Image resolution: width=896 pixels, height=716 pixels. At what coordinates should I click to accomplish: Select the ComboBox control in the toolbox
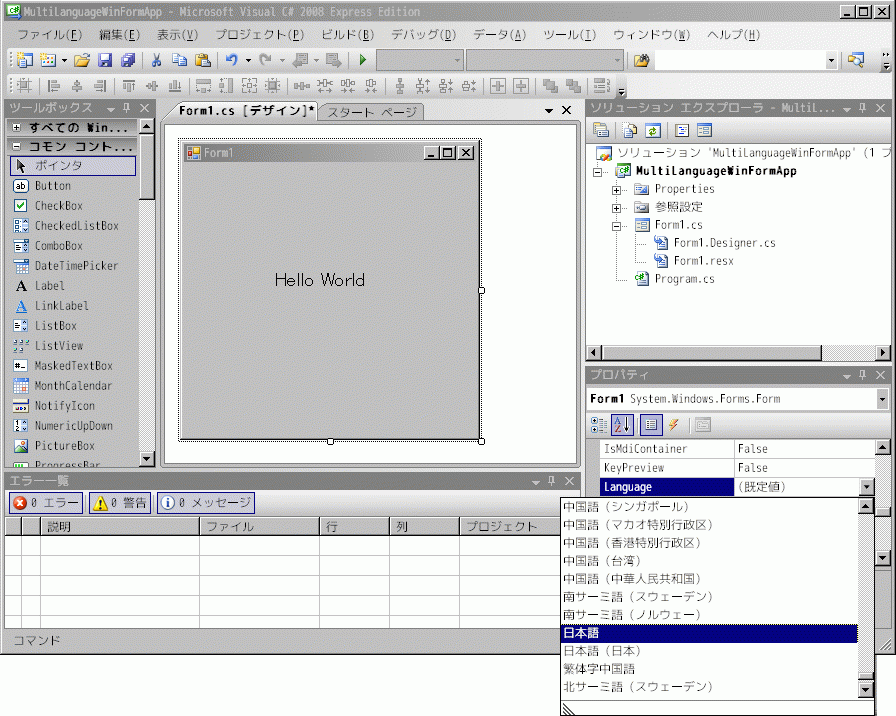click(x=73, y=246)
